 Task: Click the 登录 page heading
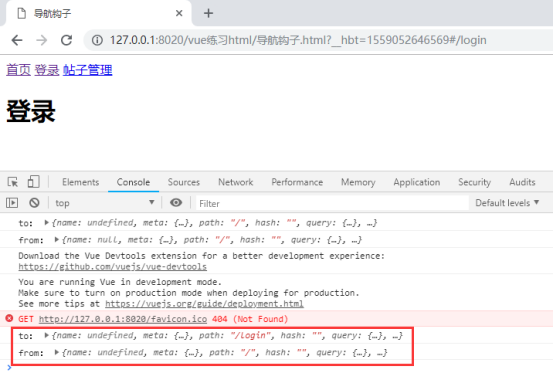point(31,111)
